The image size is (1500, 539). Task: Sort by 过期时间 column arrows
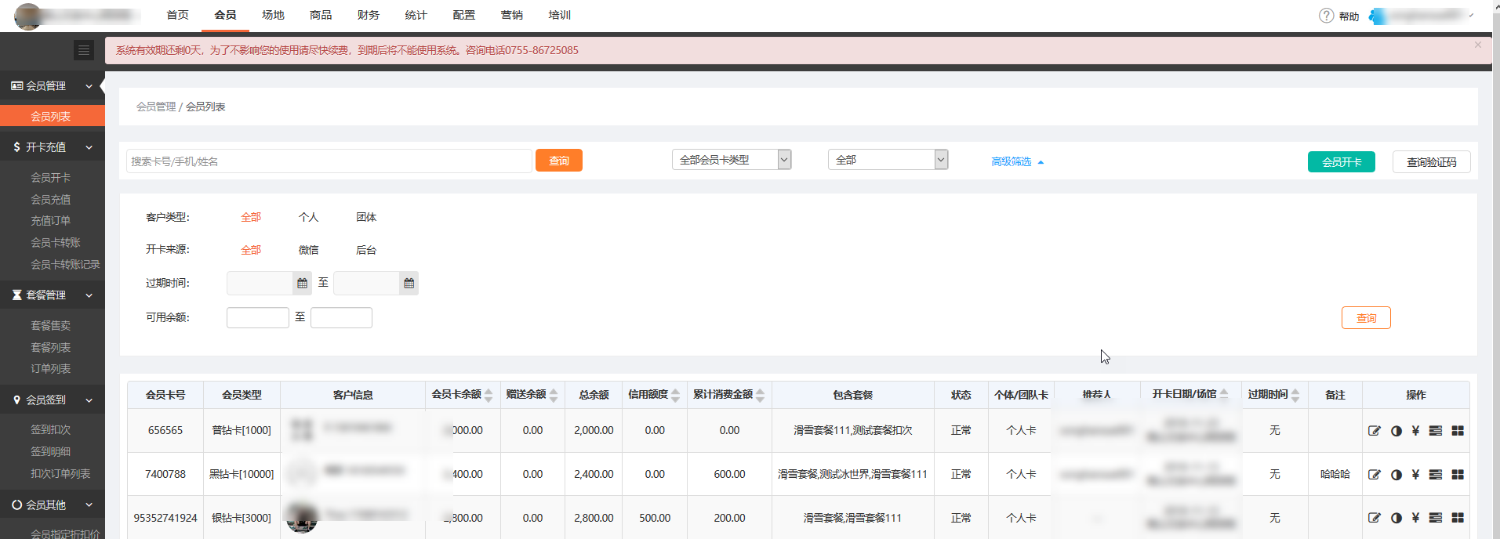coord(1295,395)
